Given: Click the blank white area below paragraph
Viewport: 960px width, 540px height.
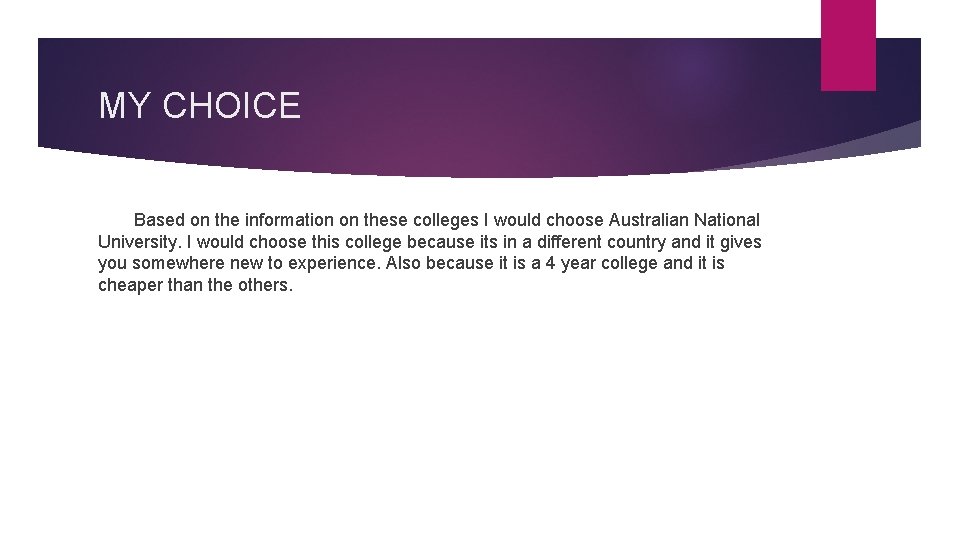Looking at the screenshot, I should point(480,420).
